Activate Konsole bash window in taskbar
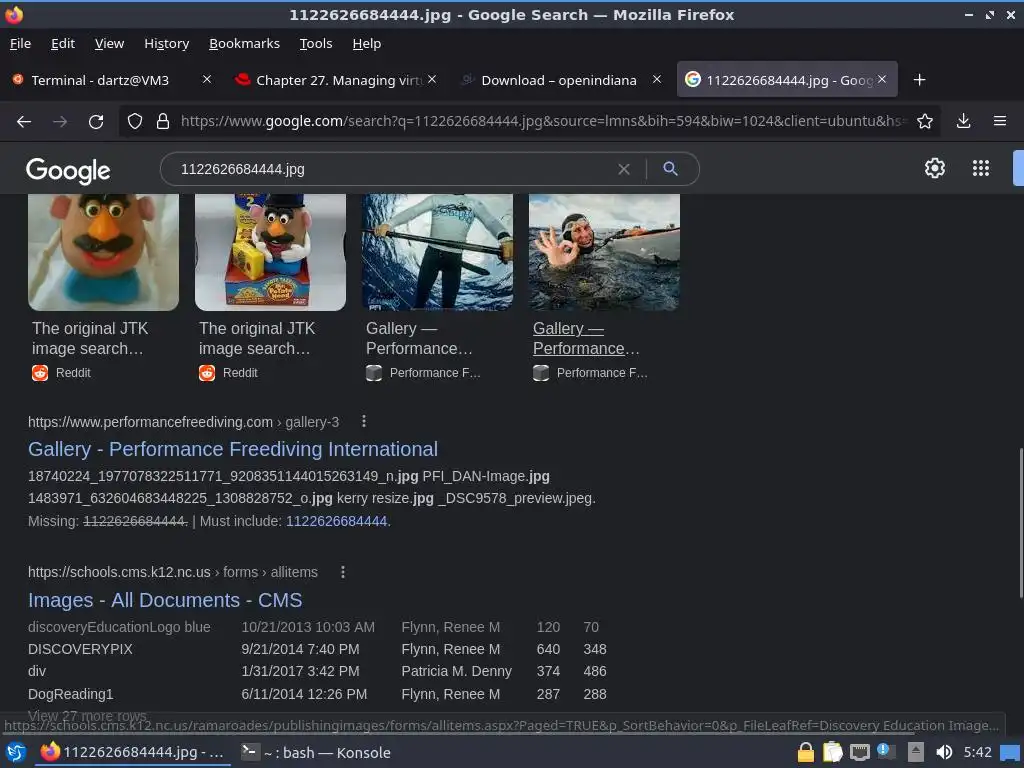1024x768 pixels. (316, 752)
